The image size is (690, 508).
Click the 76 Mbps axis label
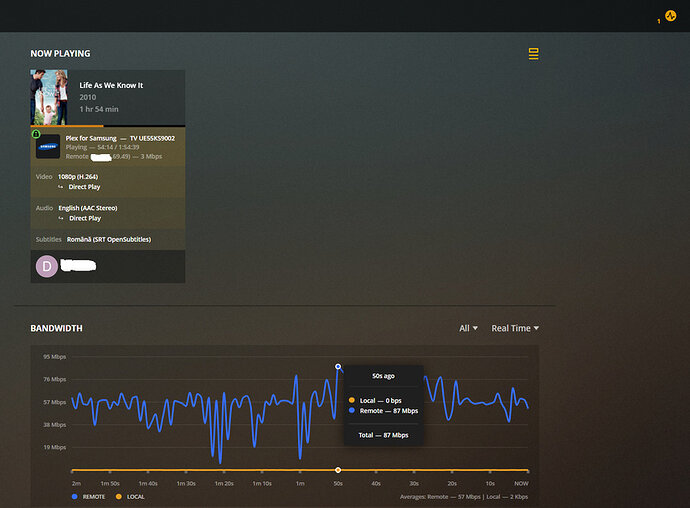(55, 379)
